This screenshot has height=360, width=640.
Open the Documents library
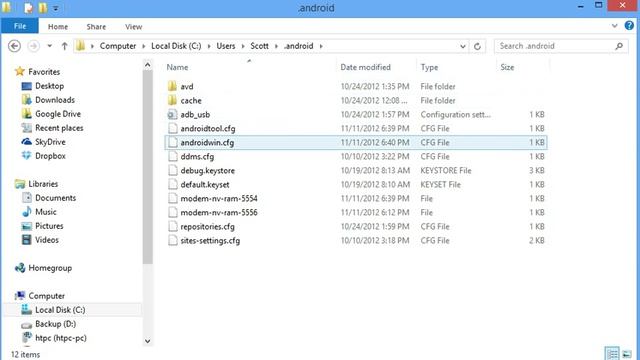pos(55,198)
